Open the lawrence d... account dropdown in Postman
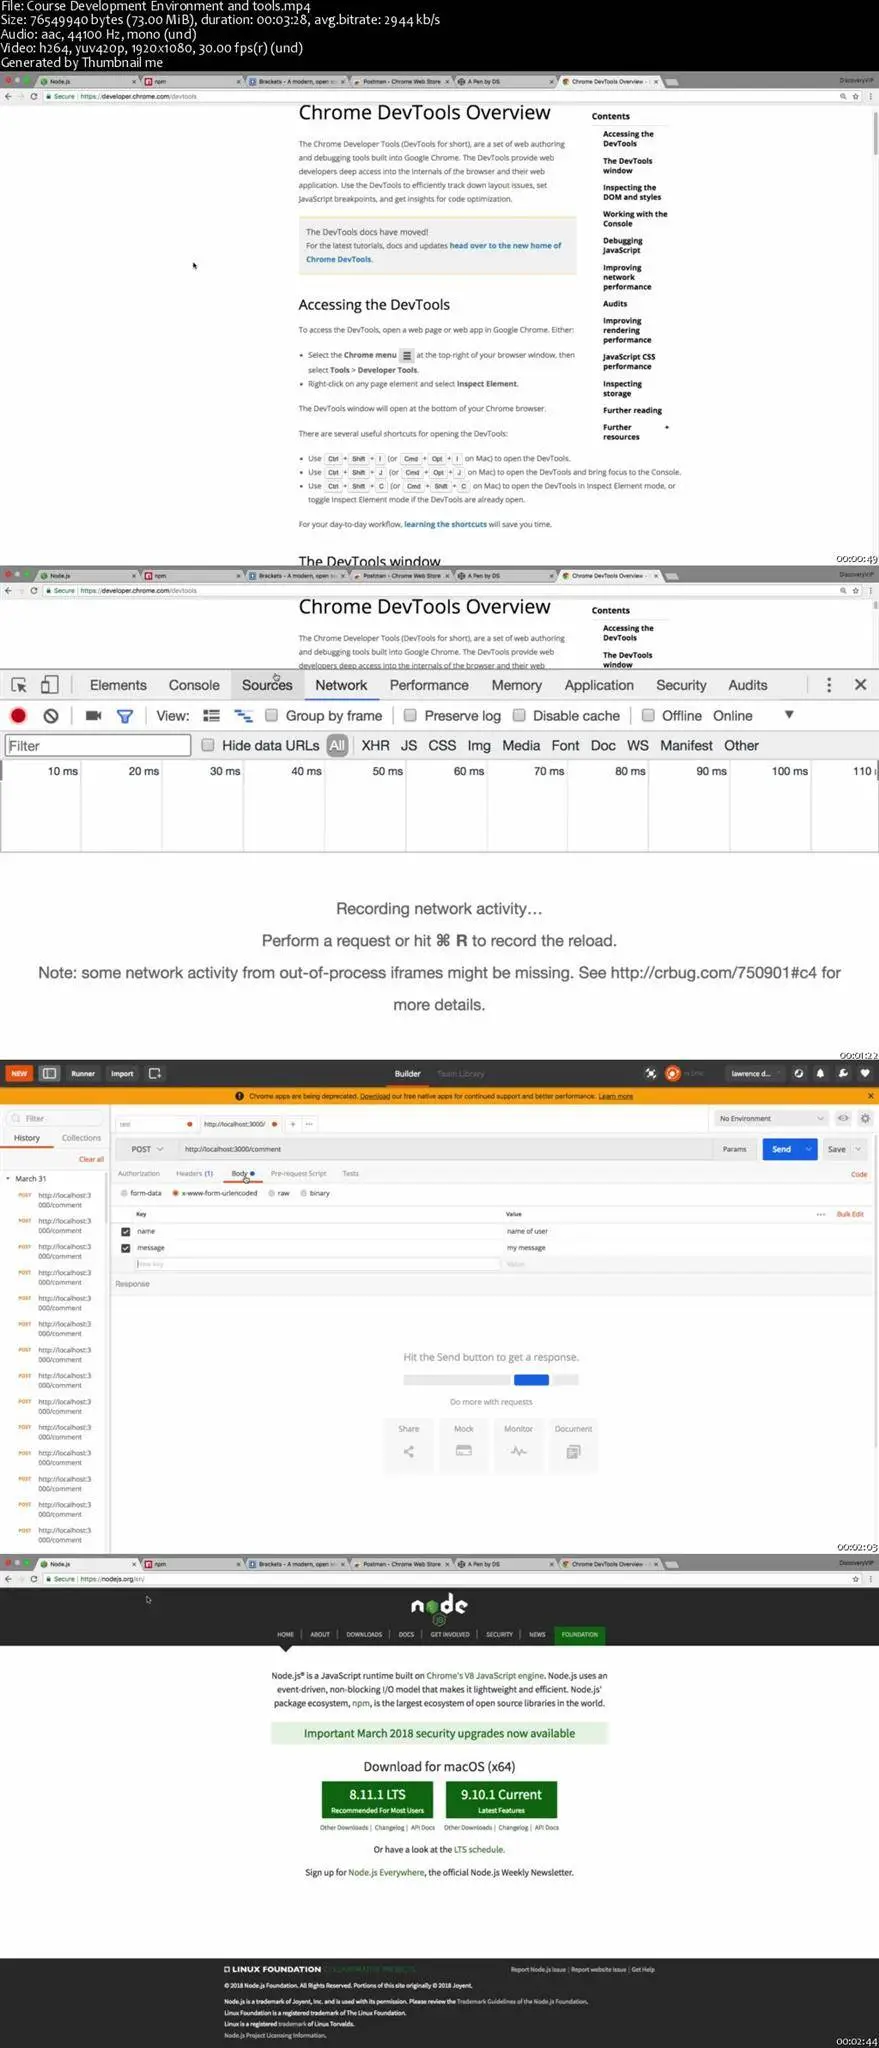879x2048 pixels. pyautogui.click(x=754, y=1073)
